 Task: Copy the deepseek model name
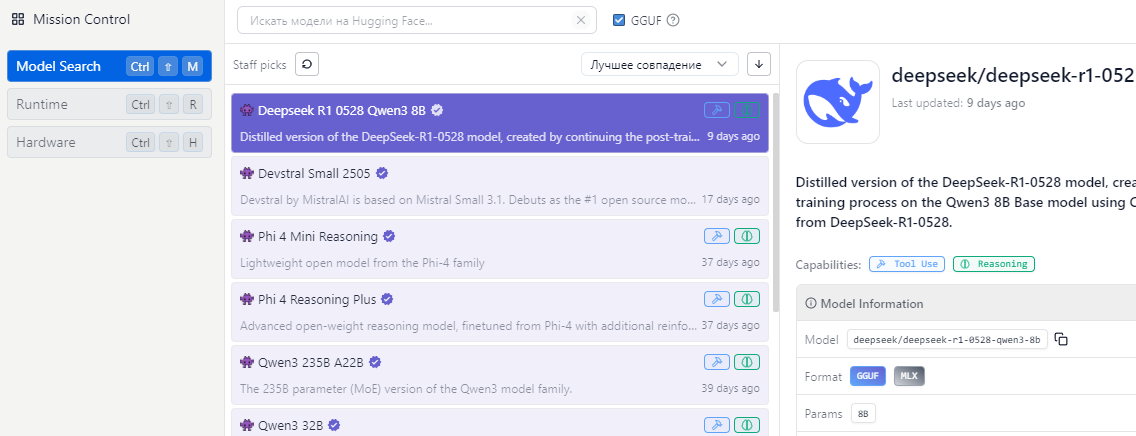point(1062,339)
